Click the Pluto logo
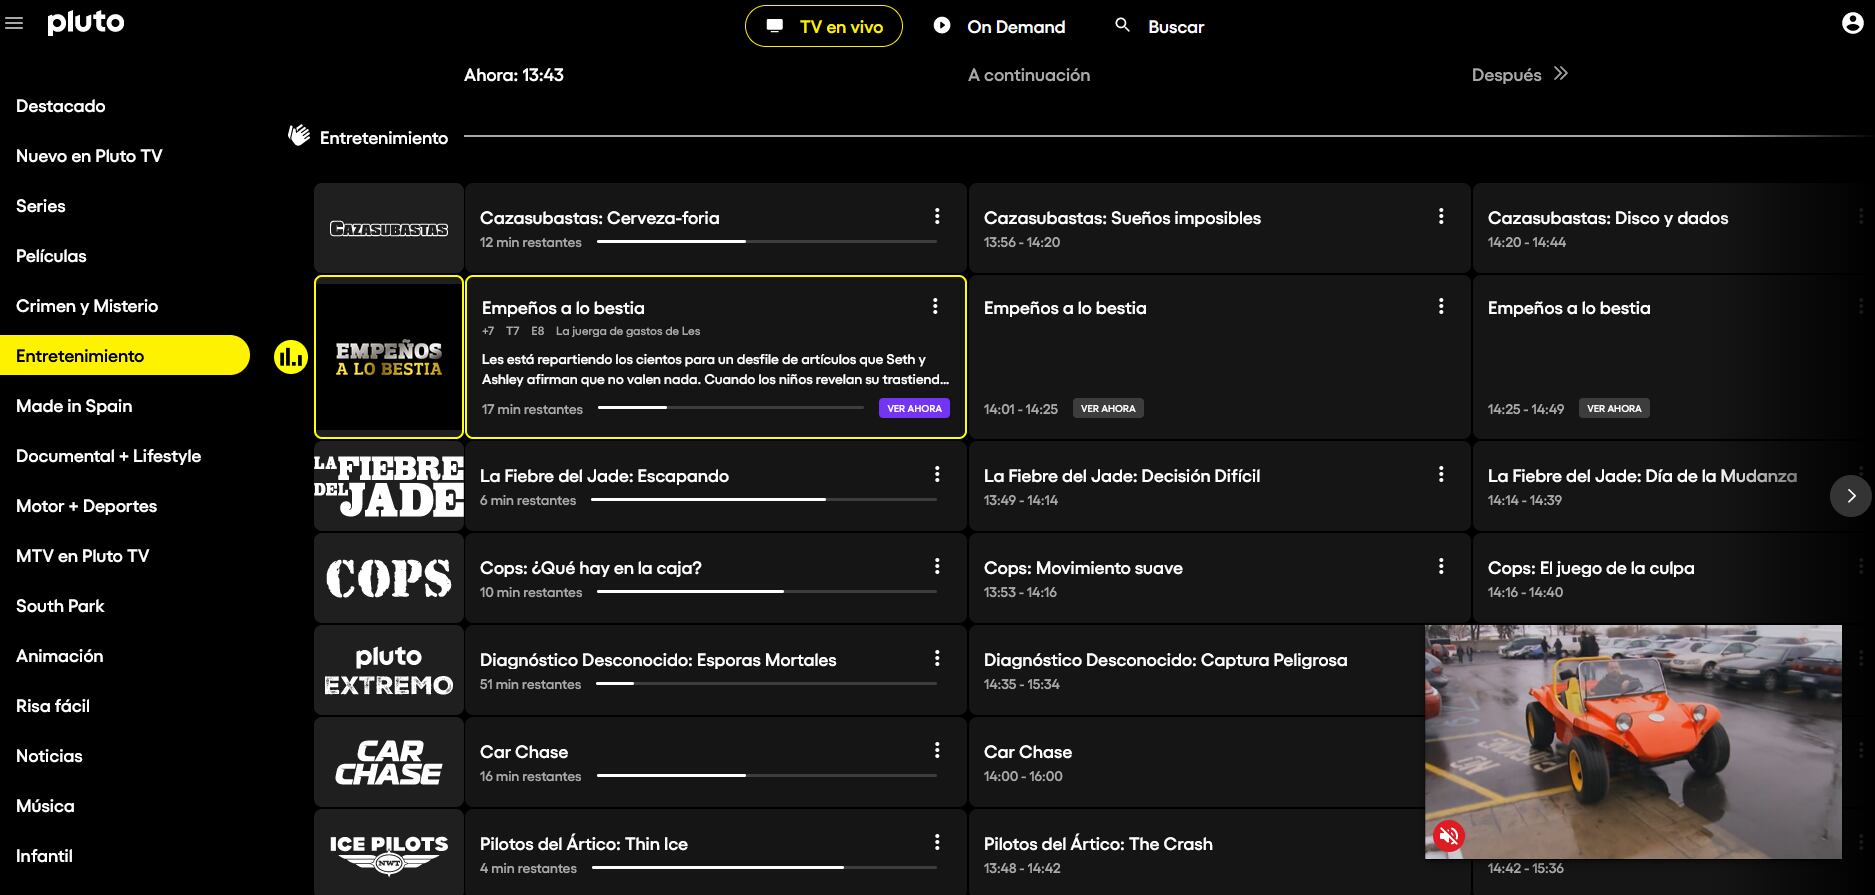The width and height of the screenshot is (1875, 895). click(86, 23)
